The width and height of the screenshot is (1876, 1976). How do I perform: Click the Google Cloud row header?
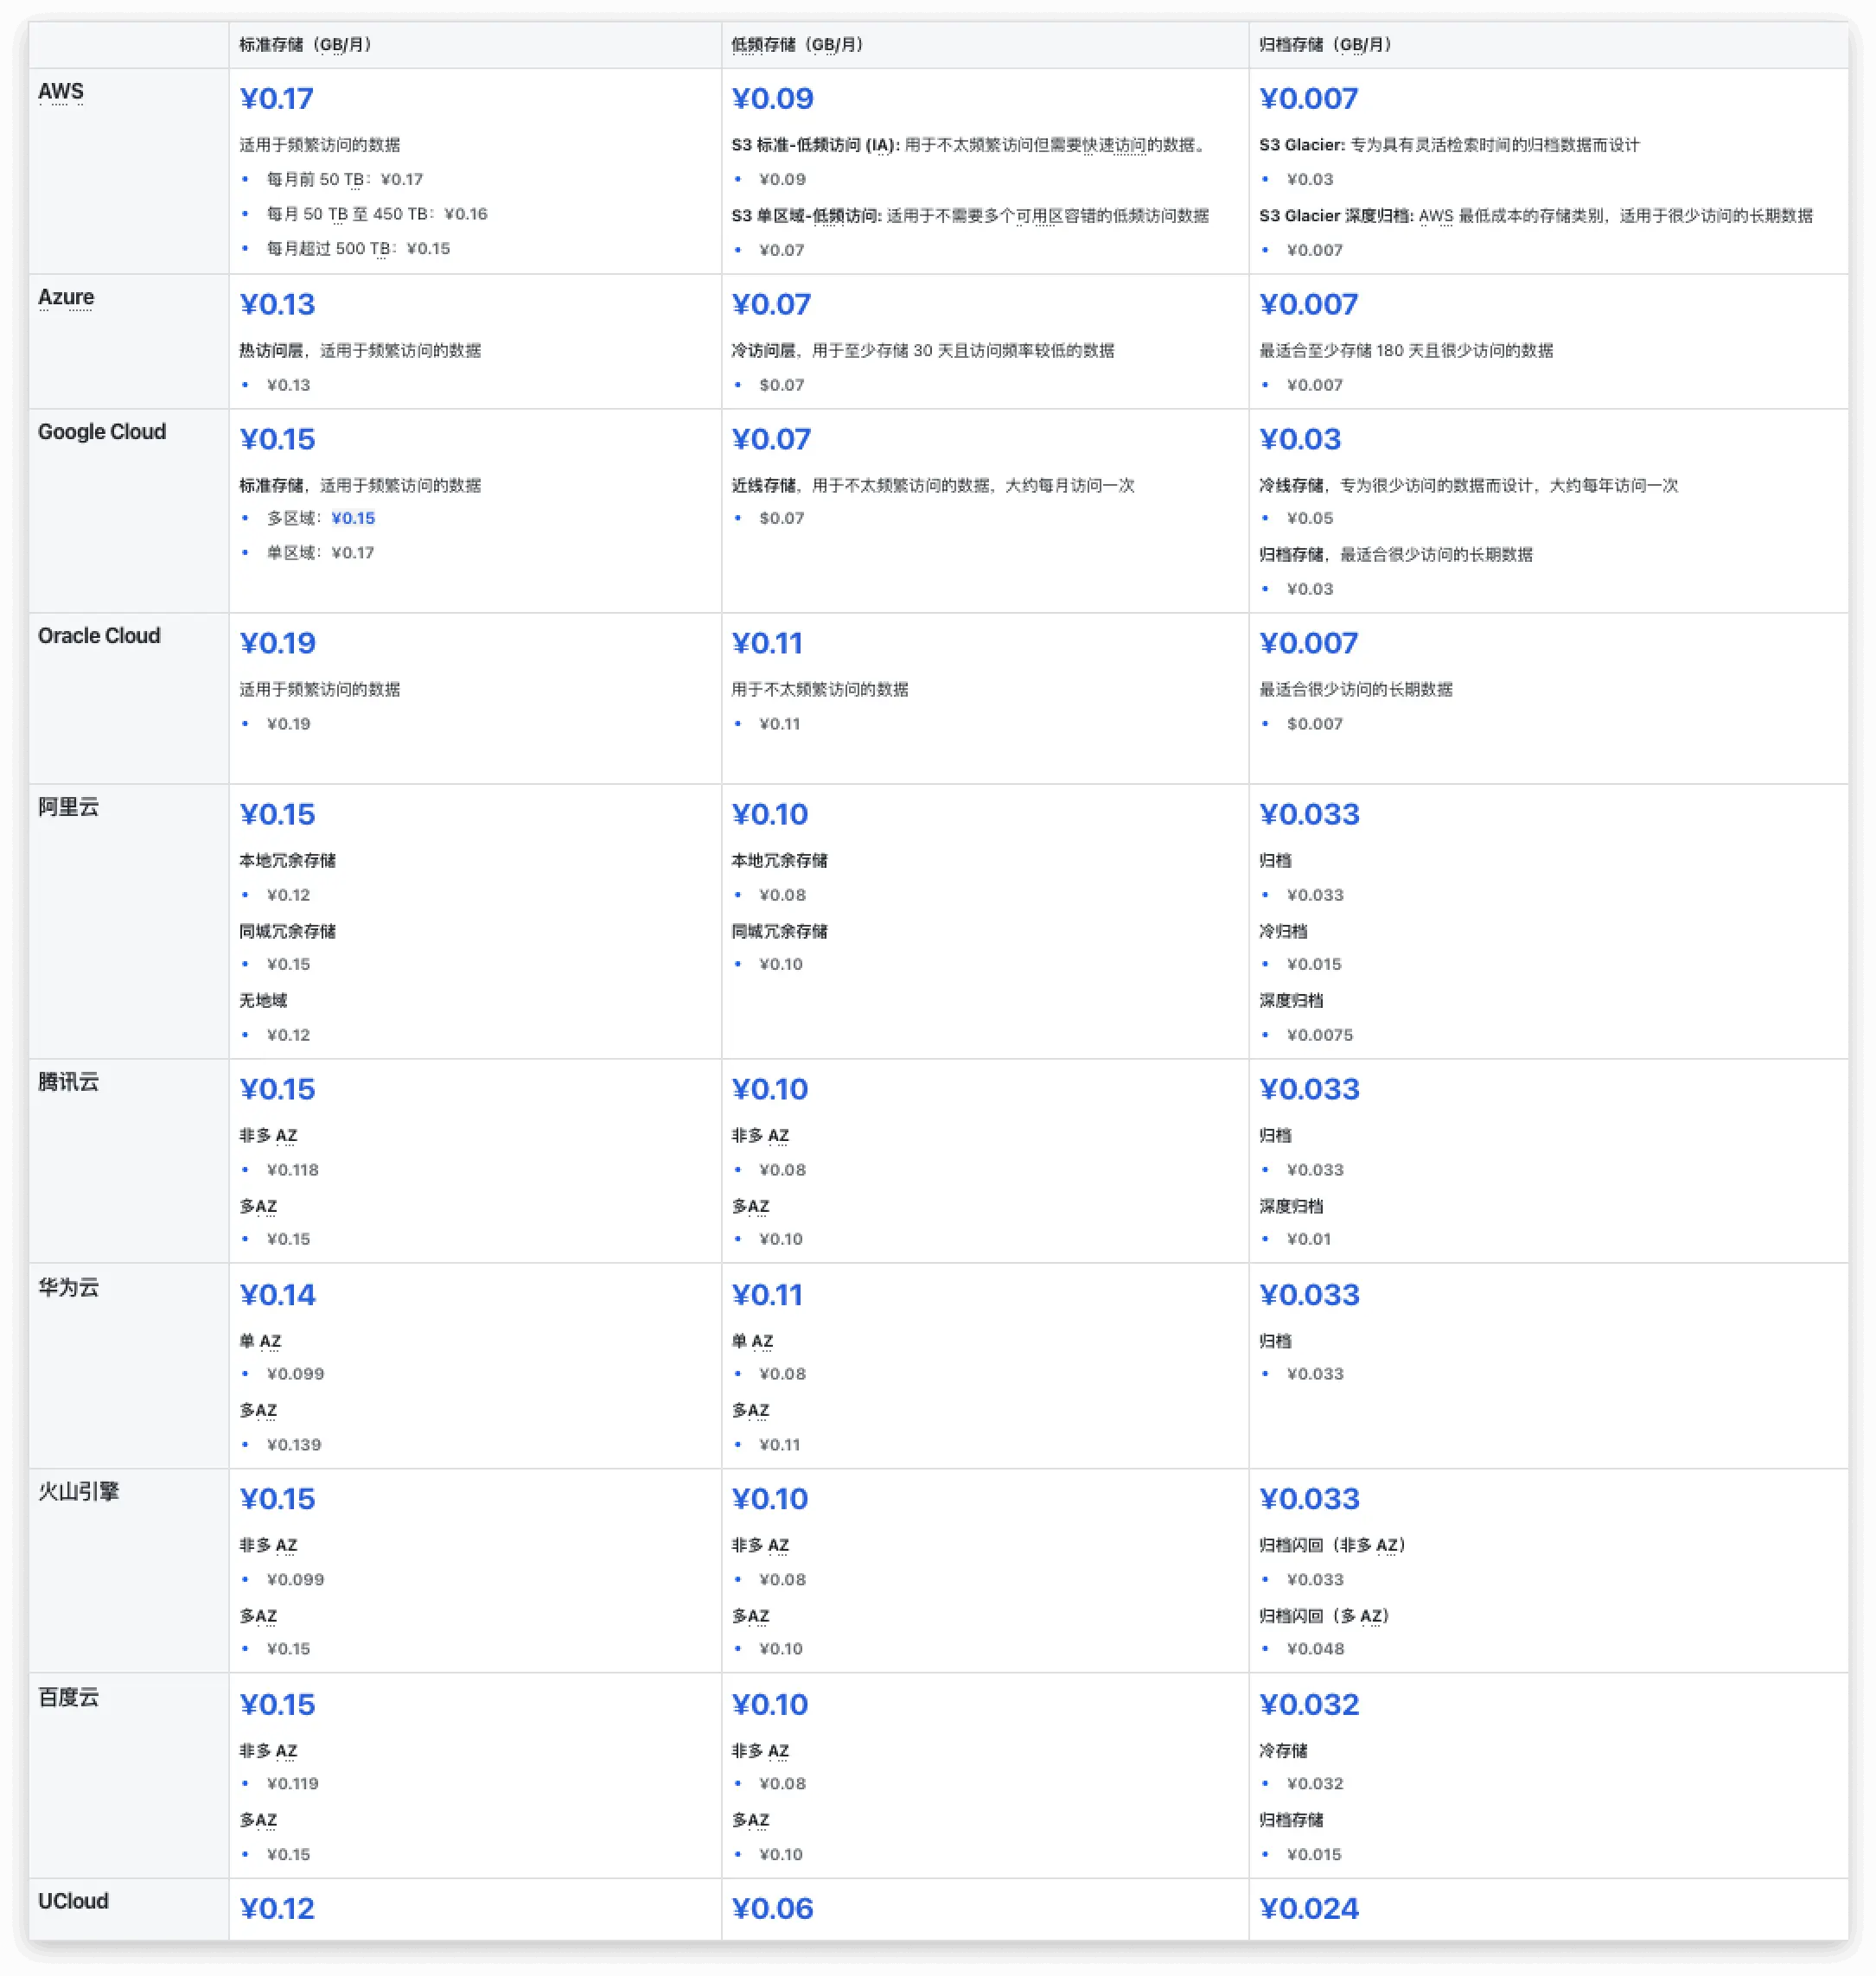102,432
